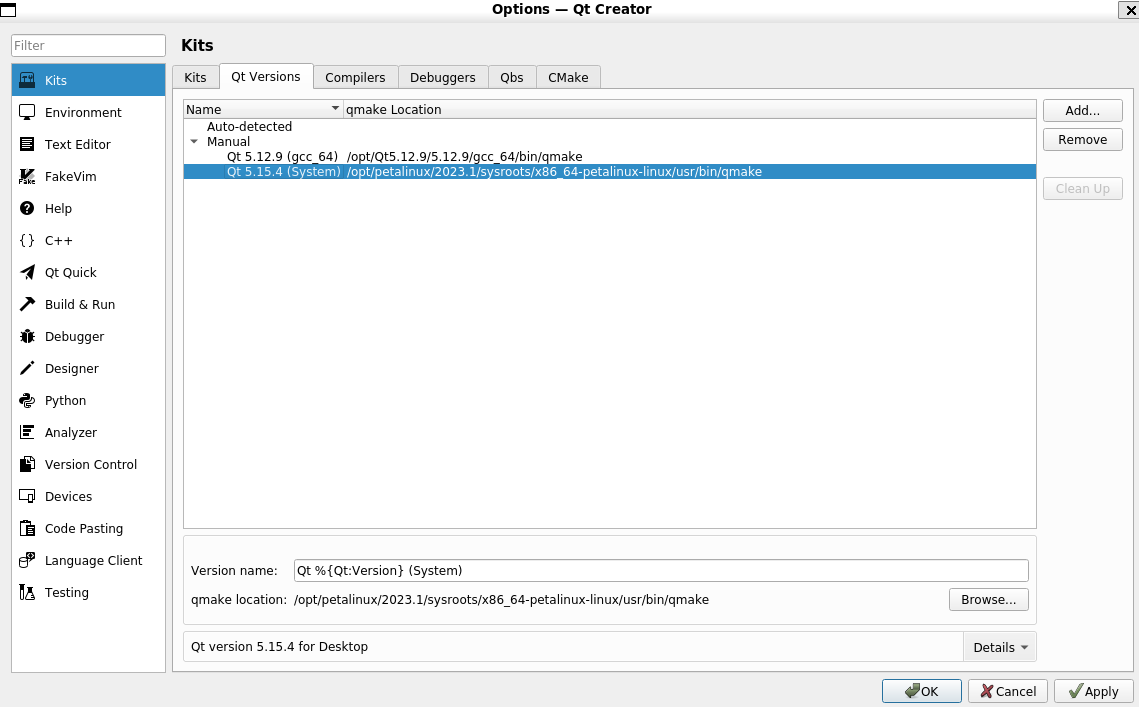Switch to the Debuggers tab
Viewport: 1139px width, 707px height.
point(442,77)
